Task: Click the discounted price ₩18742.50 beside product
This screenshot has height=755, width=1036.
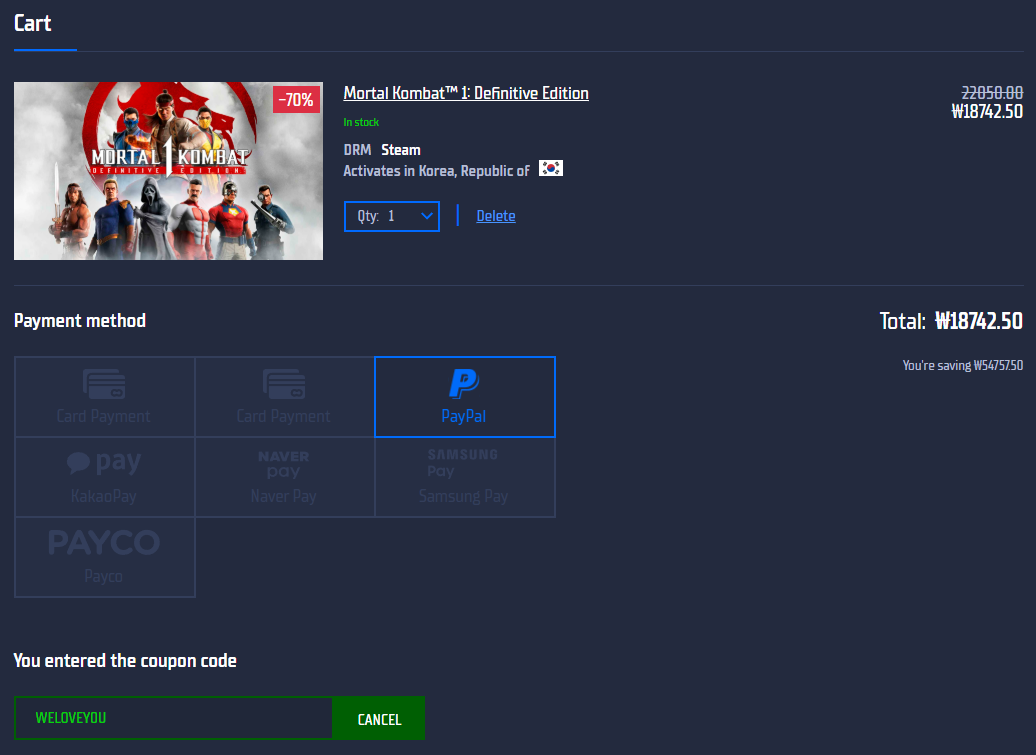Action: pos(986,111)
